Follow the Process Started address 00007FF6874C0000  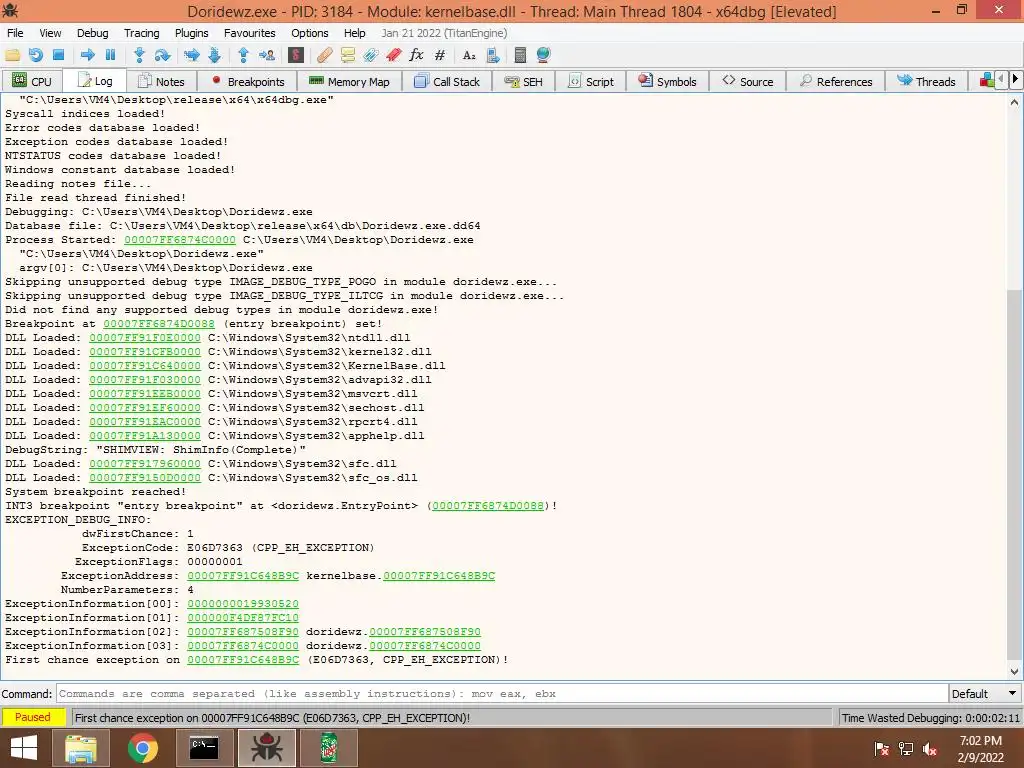point(180,240)
